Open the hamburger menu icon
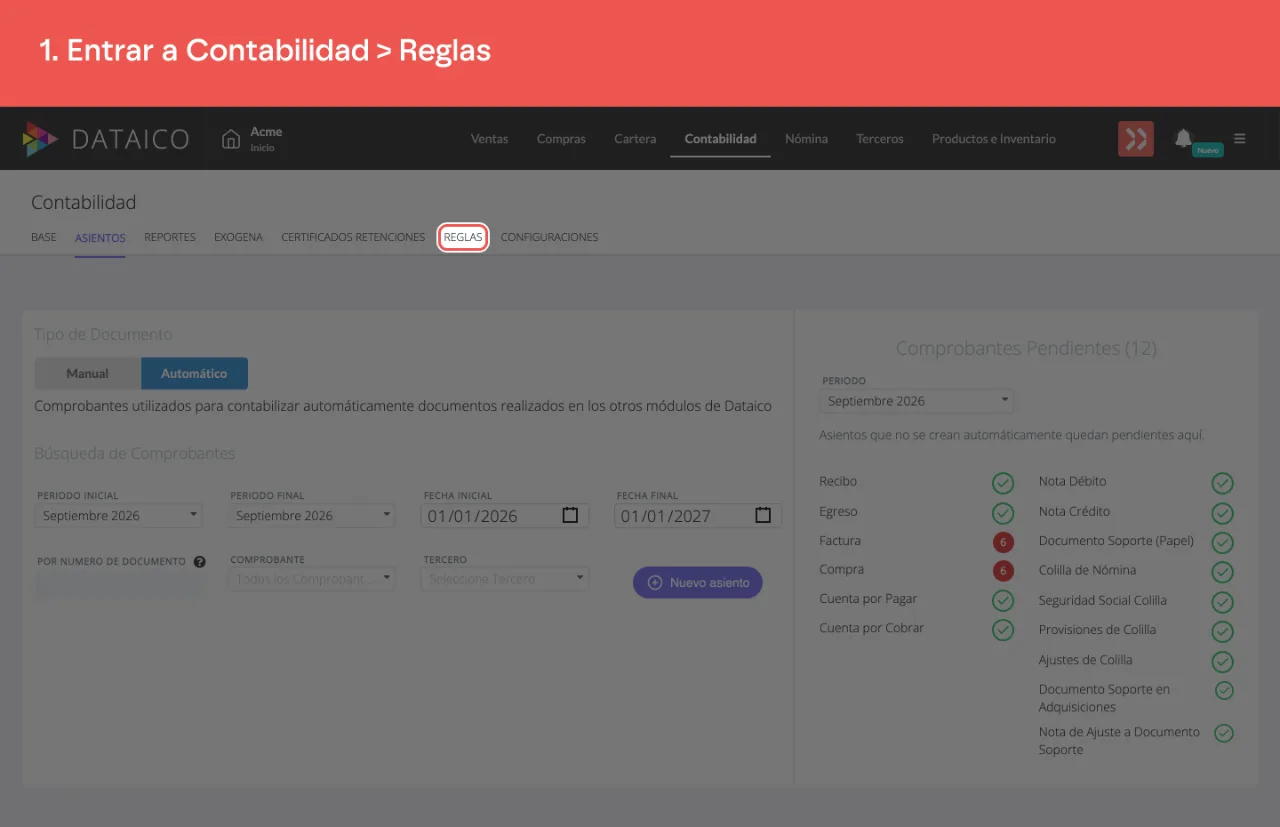1280x827 pixels. click(x=1240, y=139)
